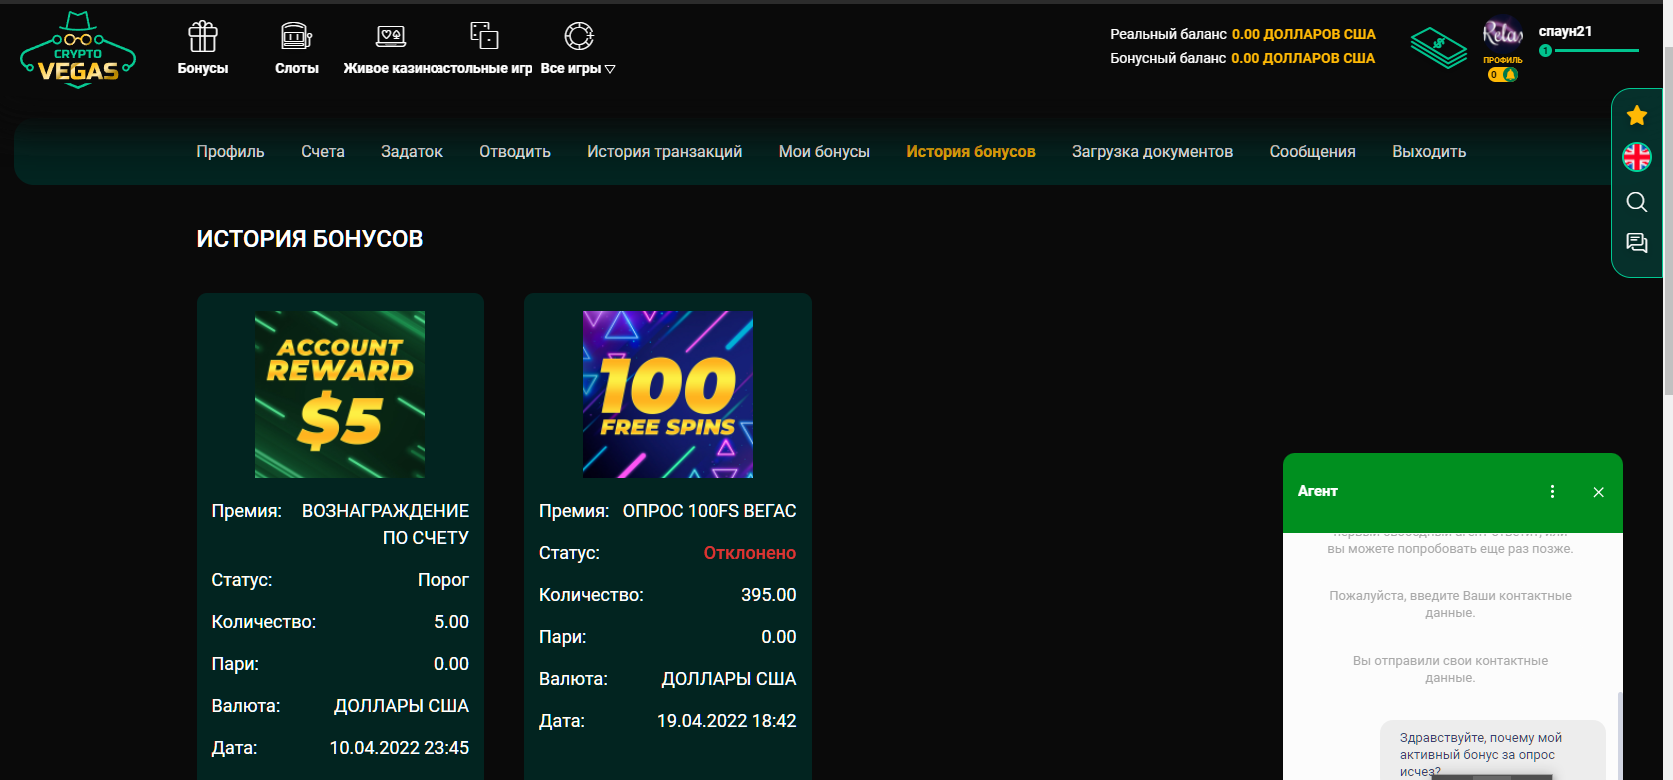Click the cash stack deposit icon
This screenshot has height=780, width=1673.
pyautogui.click(x=1438, y=47)
